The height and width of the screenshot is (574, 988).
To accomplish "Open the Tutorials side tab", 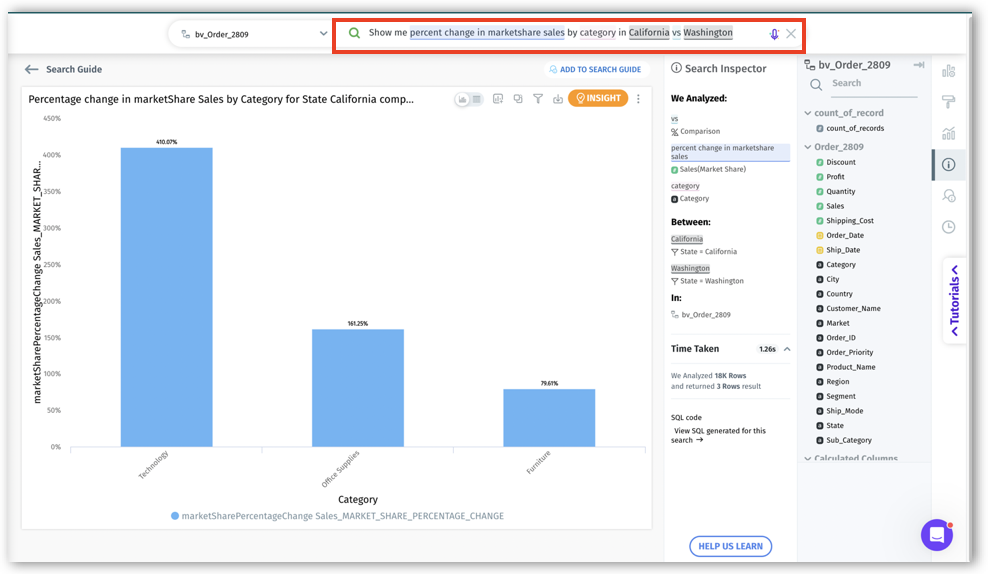I will tap(954, 300).
